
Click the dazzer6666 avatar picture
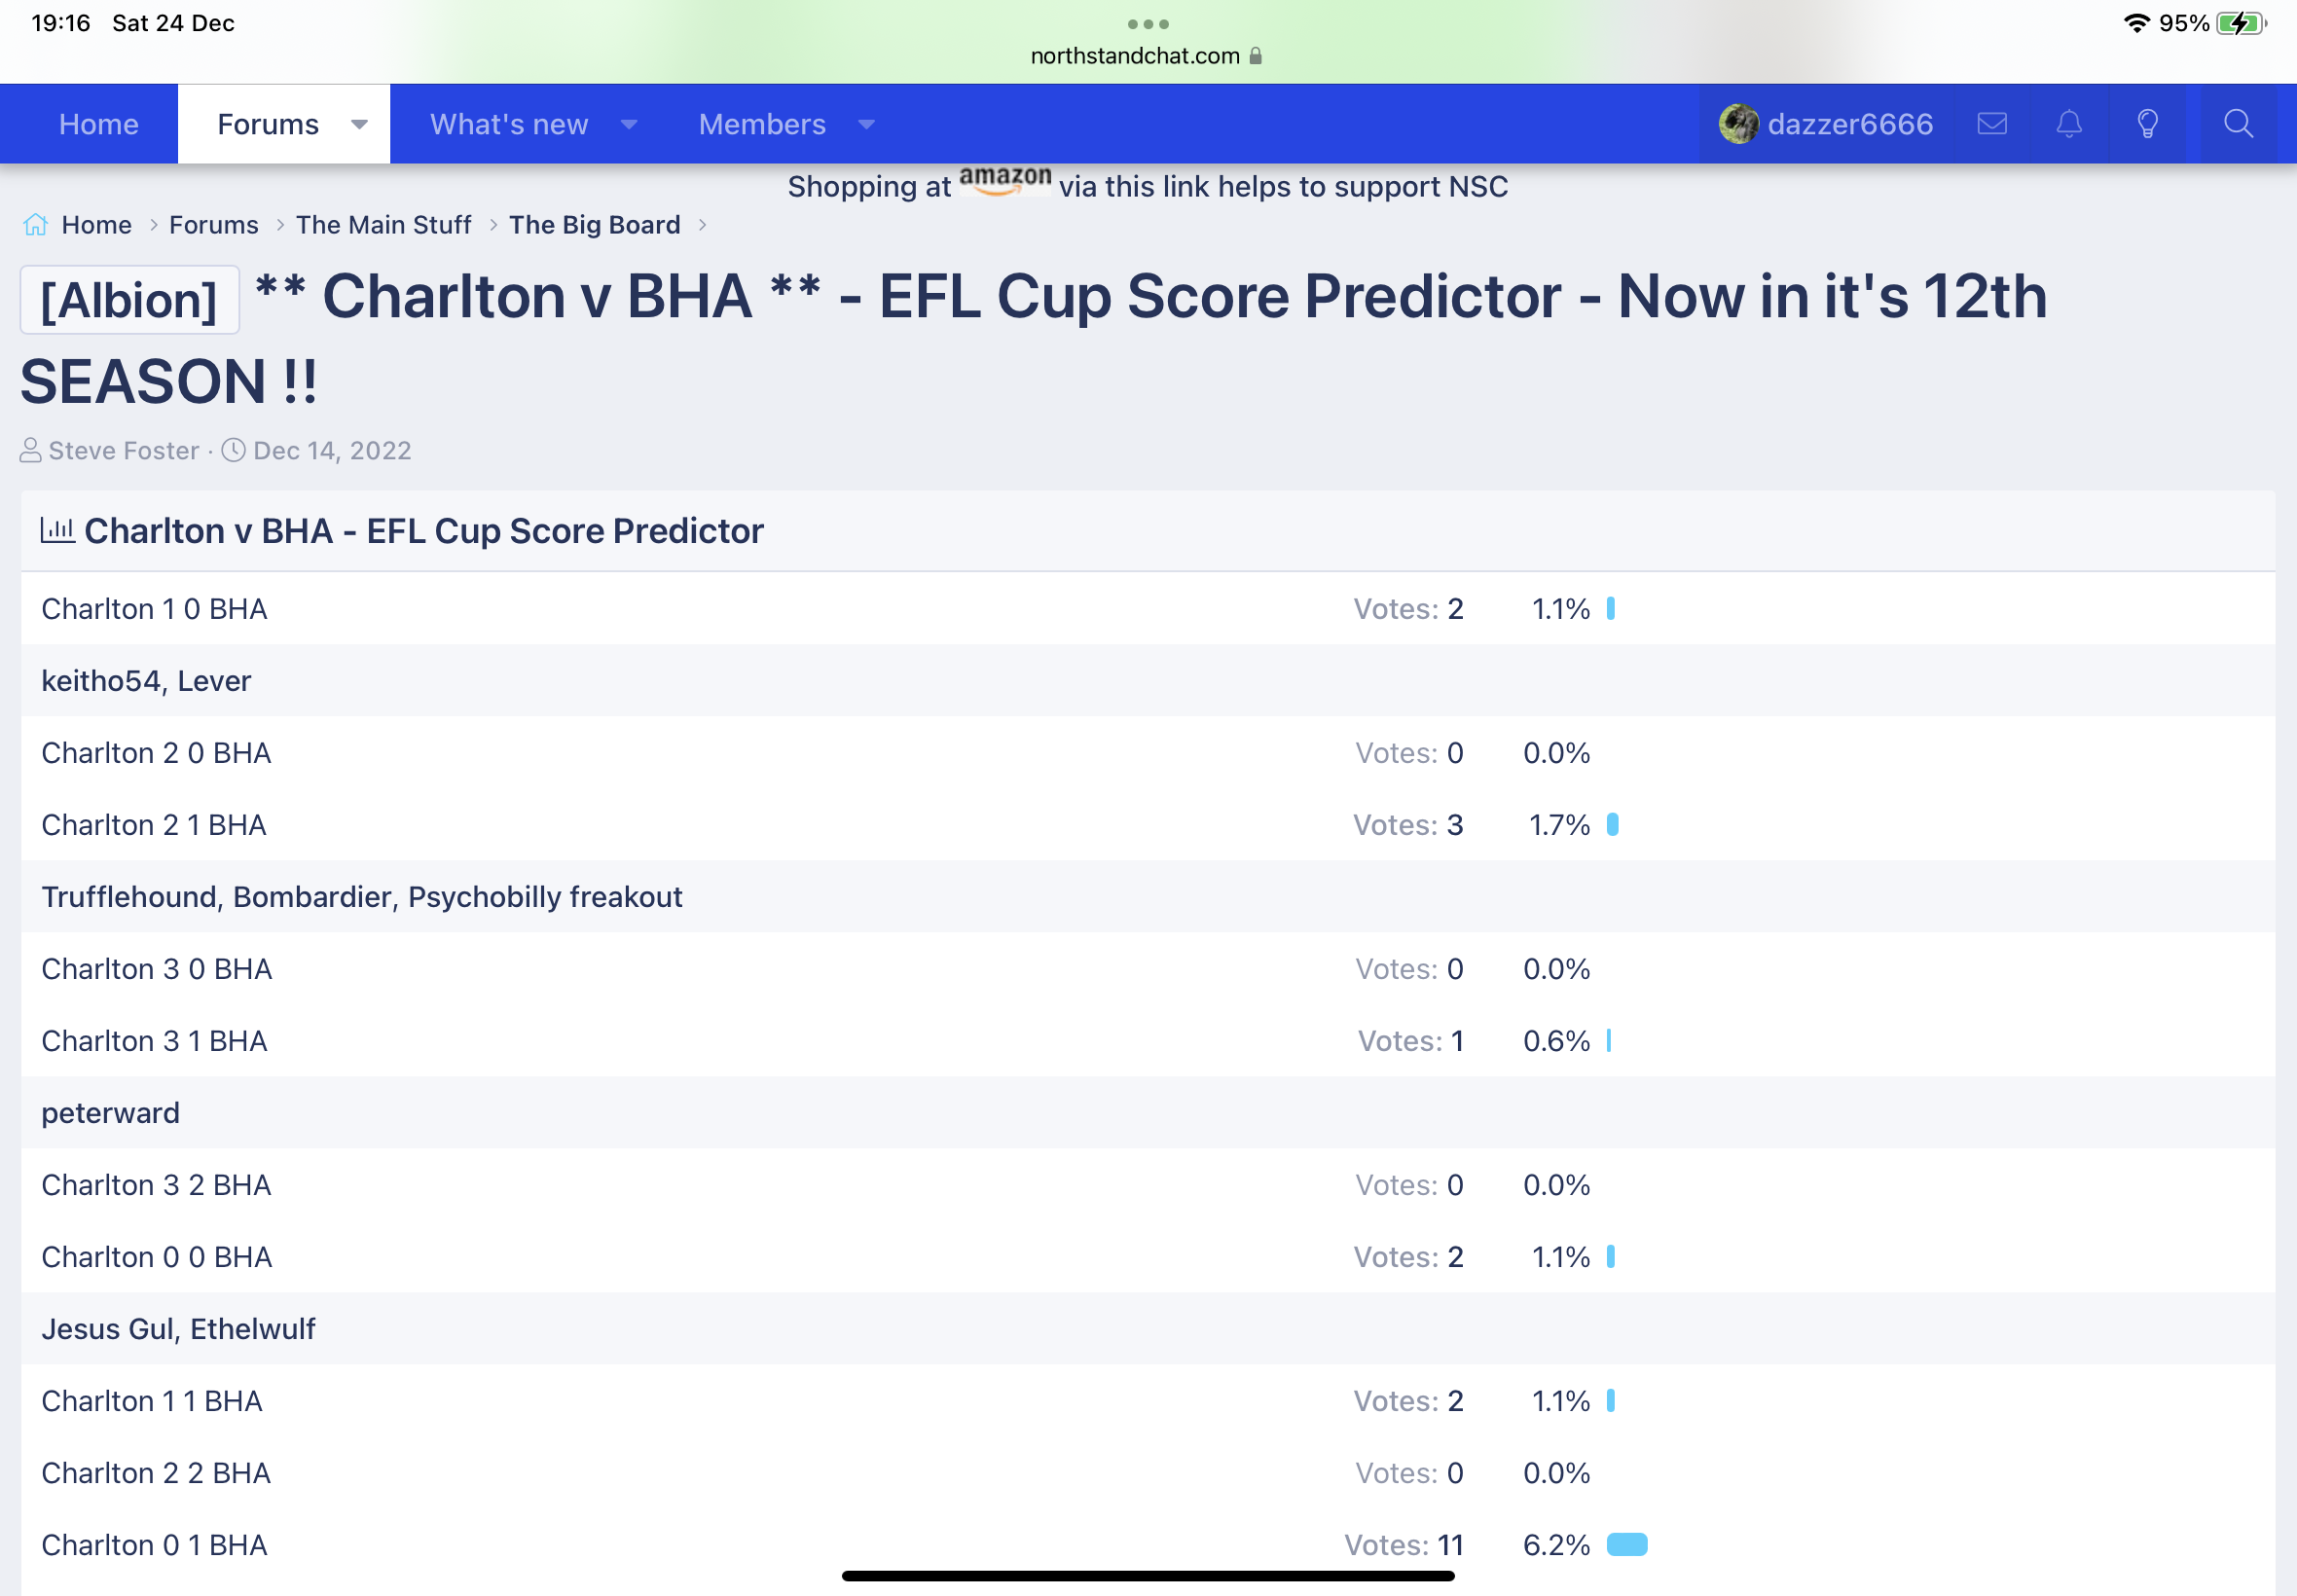1738,124
